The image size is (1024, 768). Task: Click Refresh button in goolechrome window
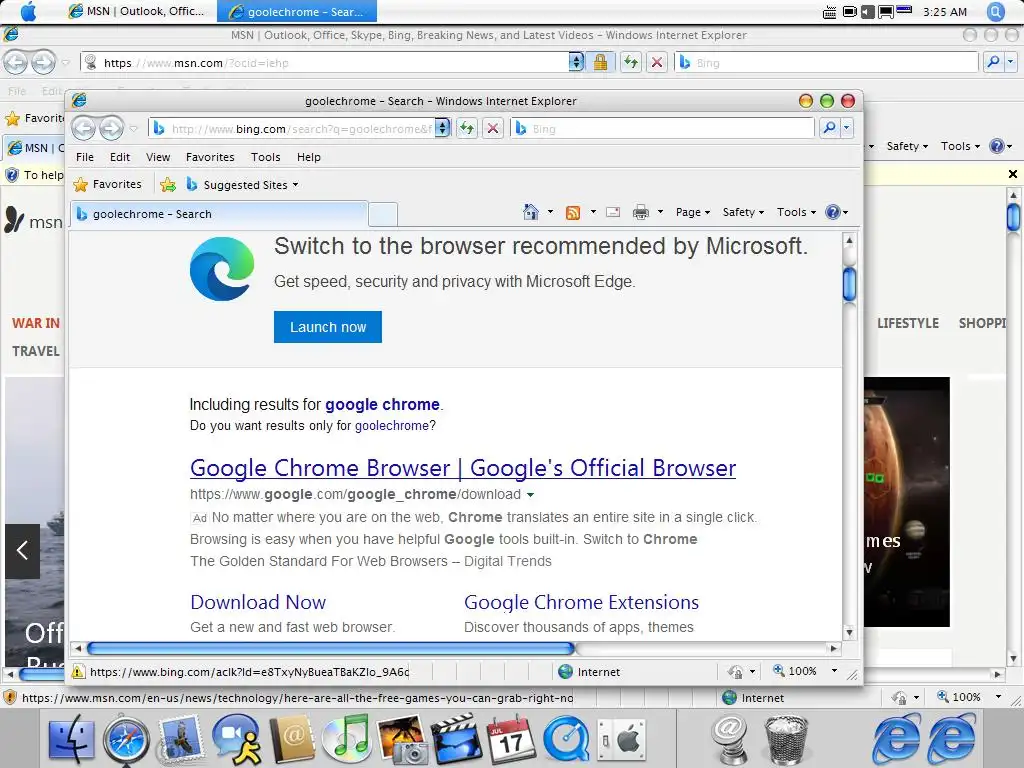(466, 128)
